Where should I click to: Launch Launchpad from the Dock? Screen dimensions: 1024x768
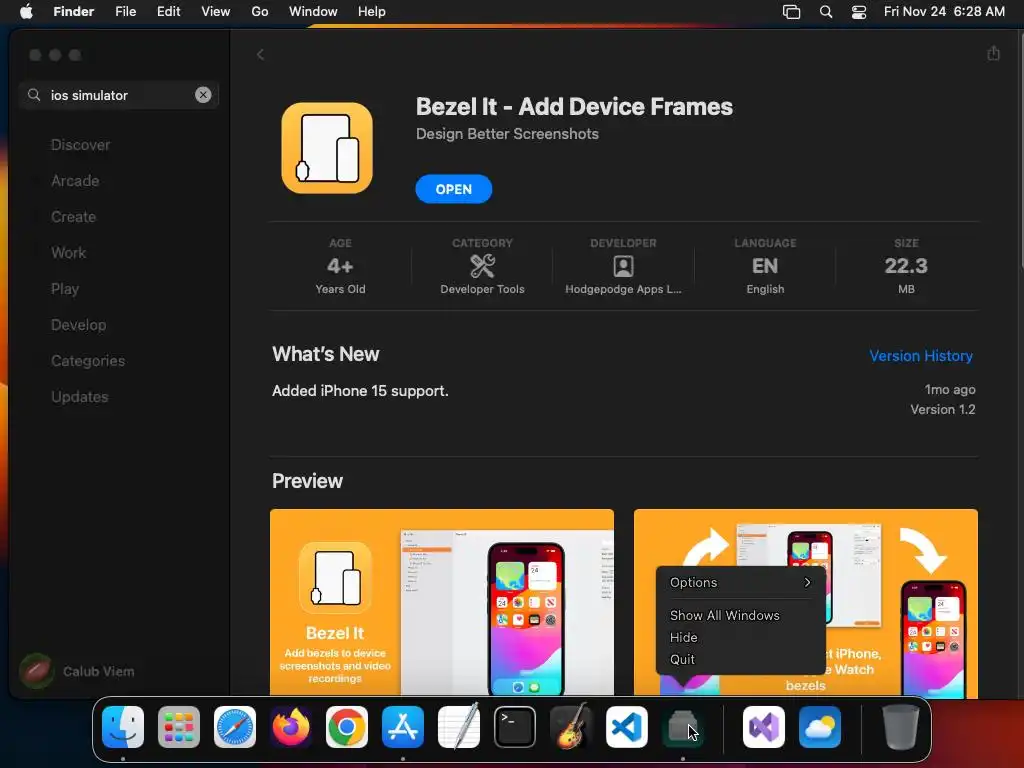click(179, 727)
